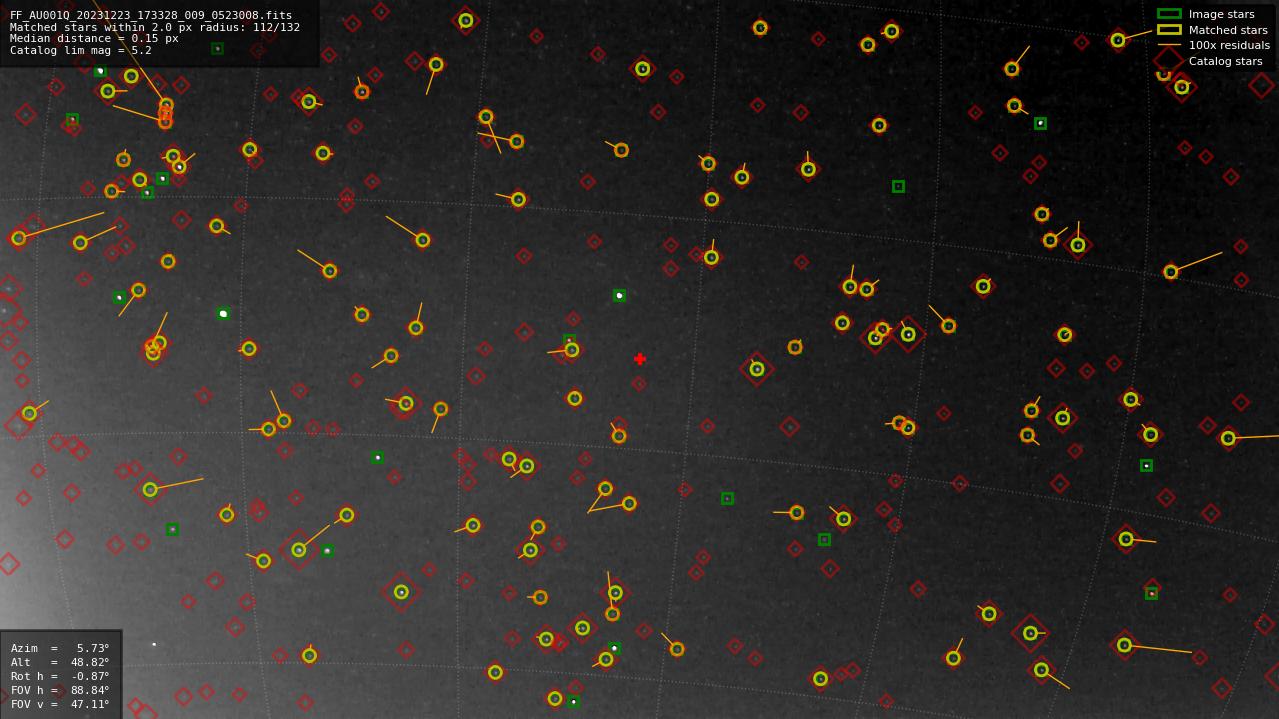Select the 'Catalog stars' legend label
This screenshot has width=1279, height=719.
[1225, 61]
